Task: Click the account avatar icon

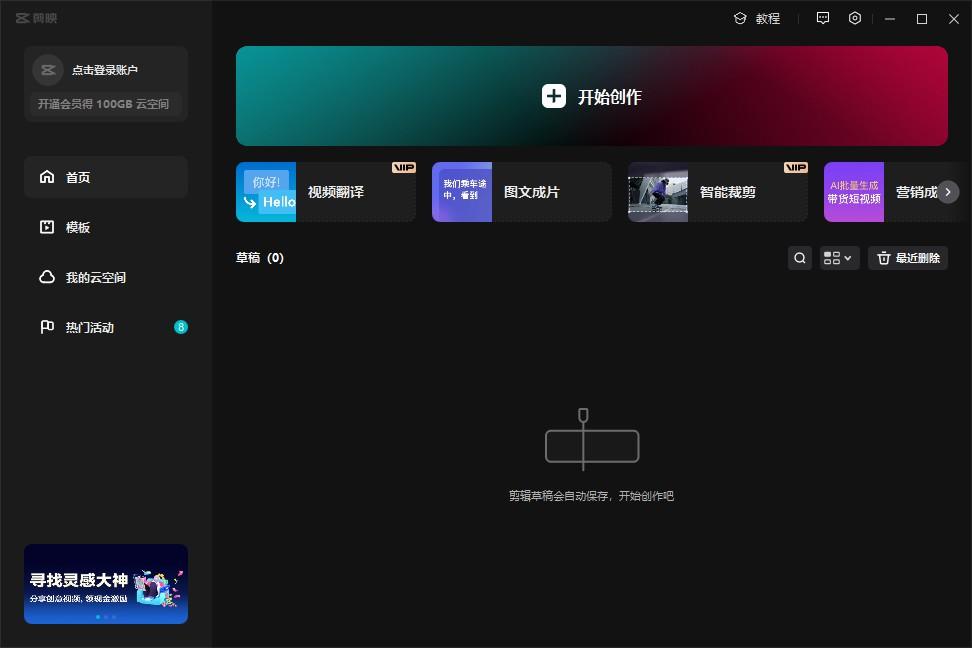Action: tap(48, 70)
